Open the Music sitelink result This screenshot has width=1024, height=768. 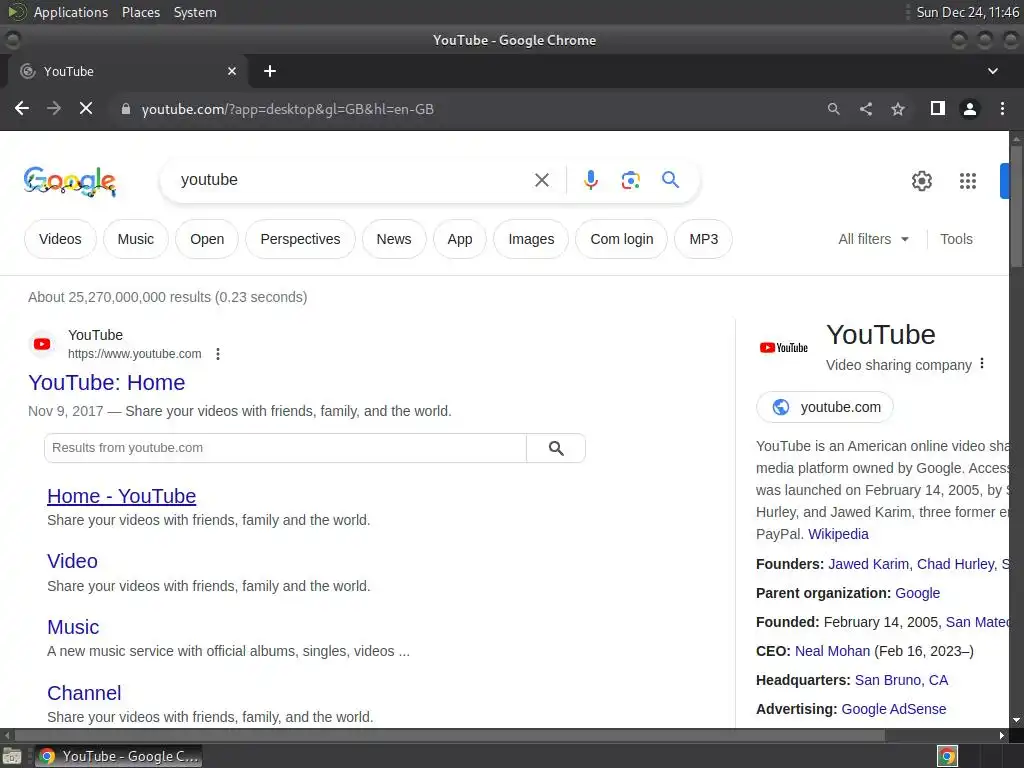(x=73, y=627)
